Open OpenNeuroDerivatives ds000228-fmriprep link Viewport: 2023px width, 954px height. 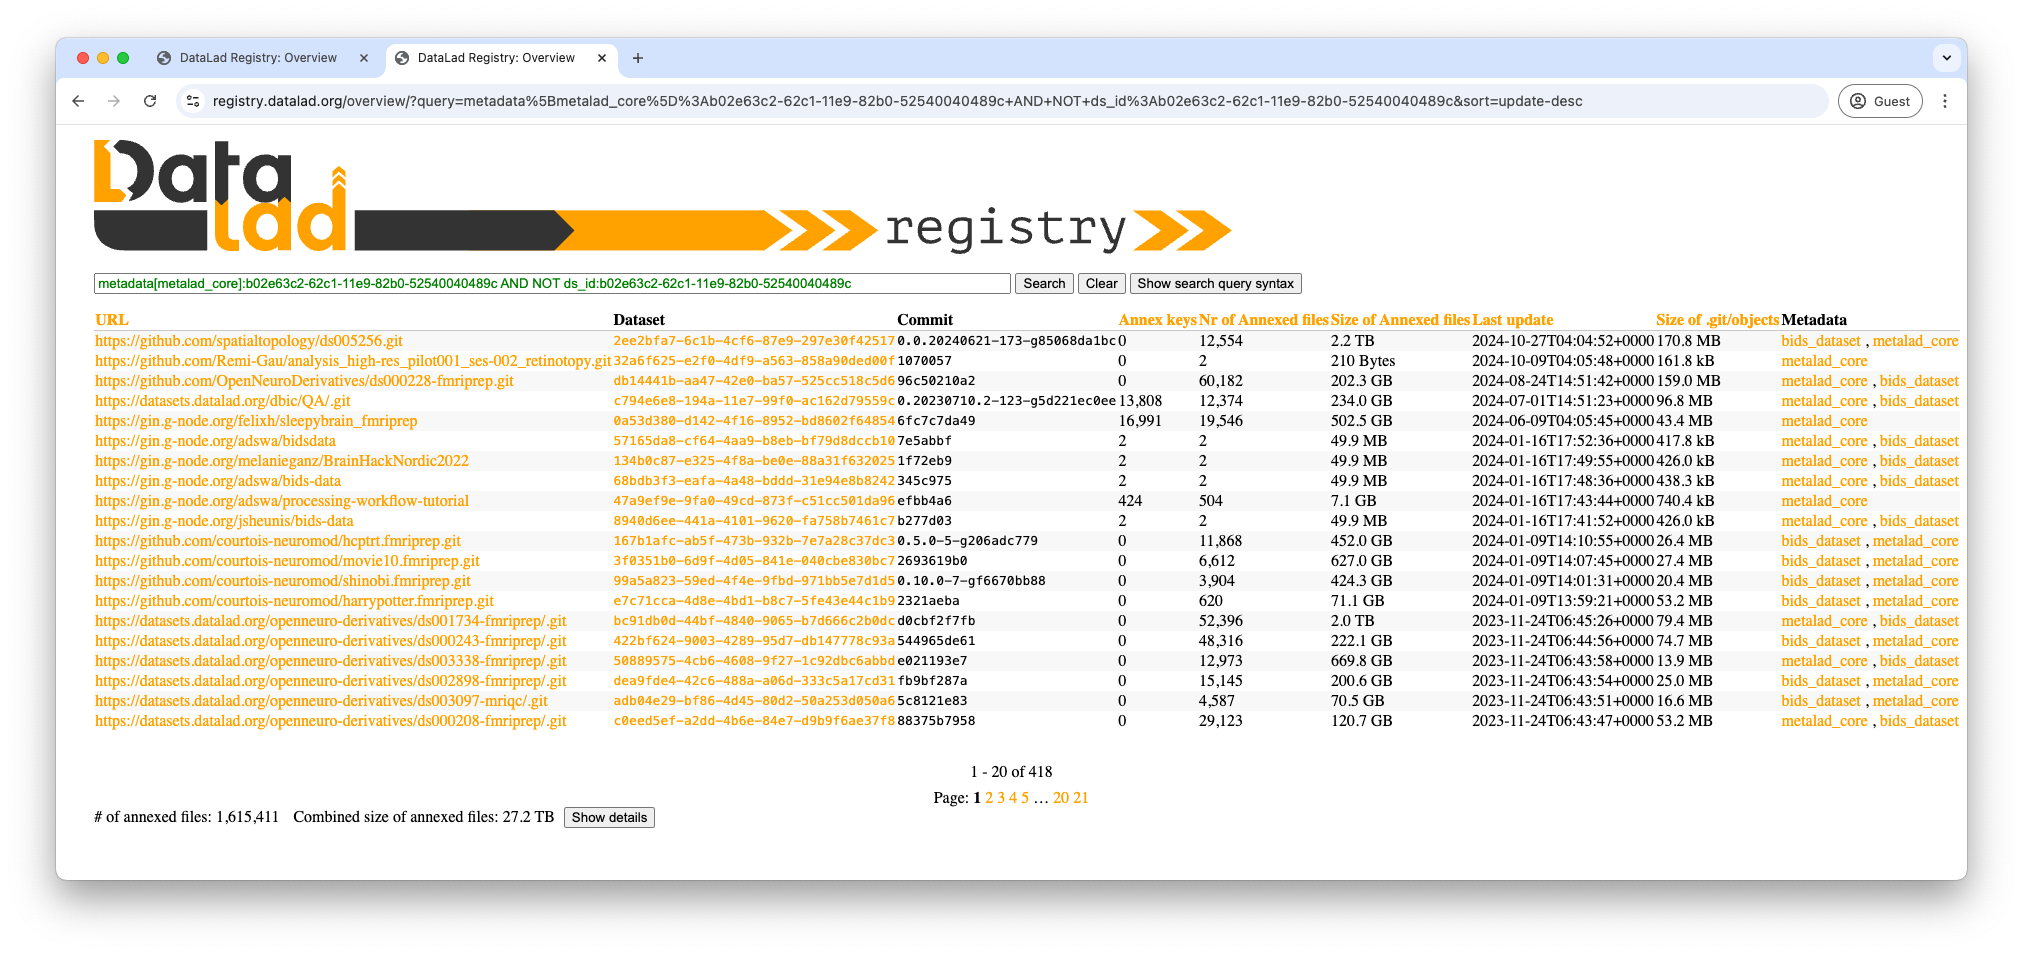tap(304, 381)
